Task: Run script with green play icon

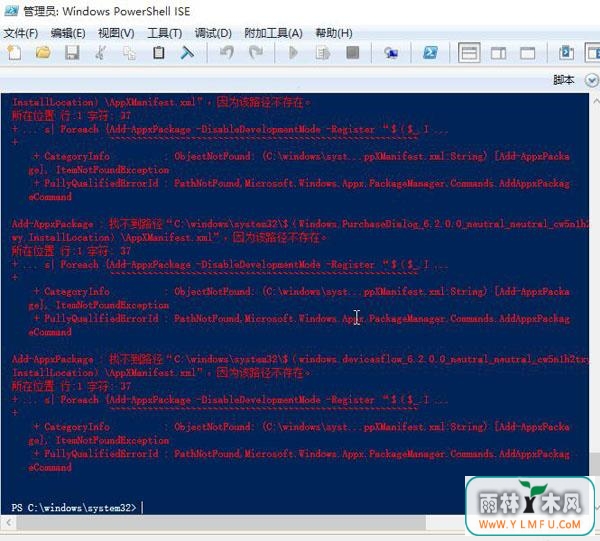Action: tap(293, 52)
